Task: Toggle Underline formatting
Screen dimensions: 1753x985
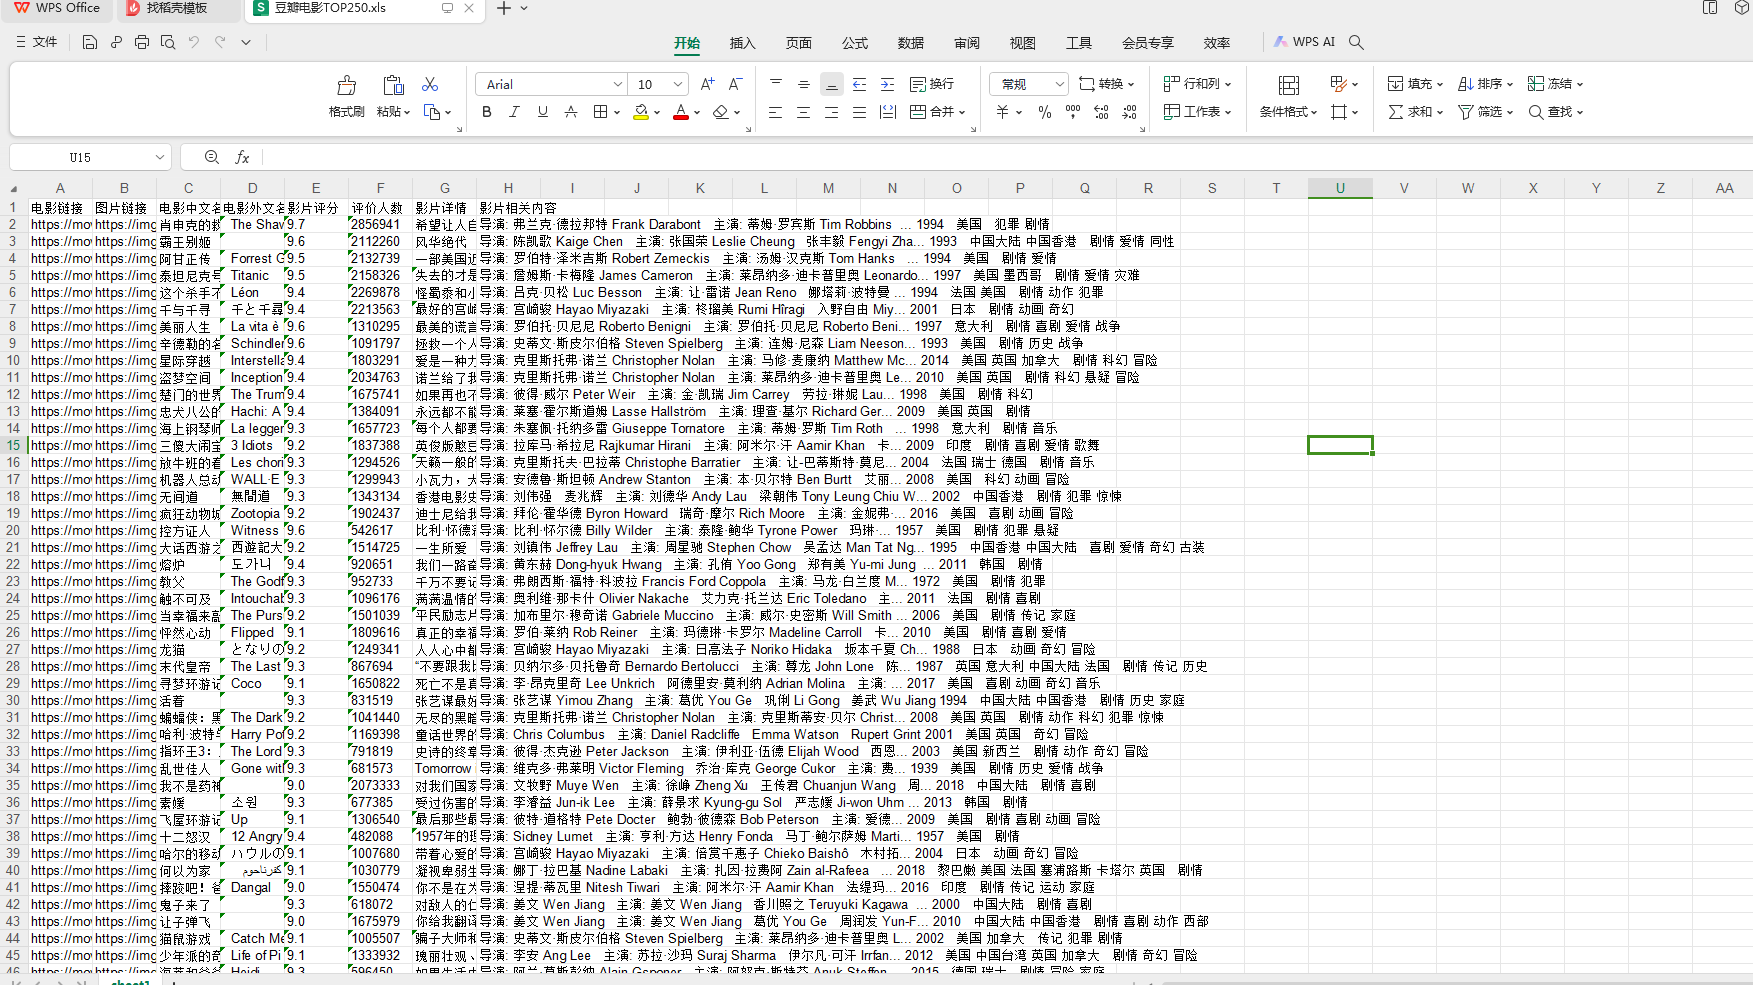Action: tap(543, 112)
